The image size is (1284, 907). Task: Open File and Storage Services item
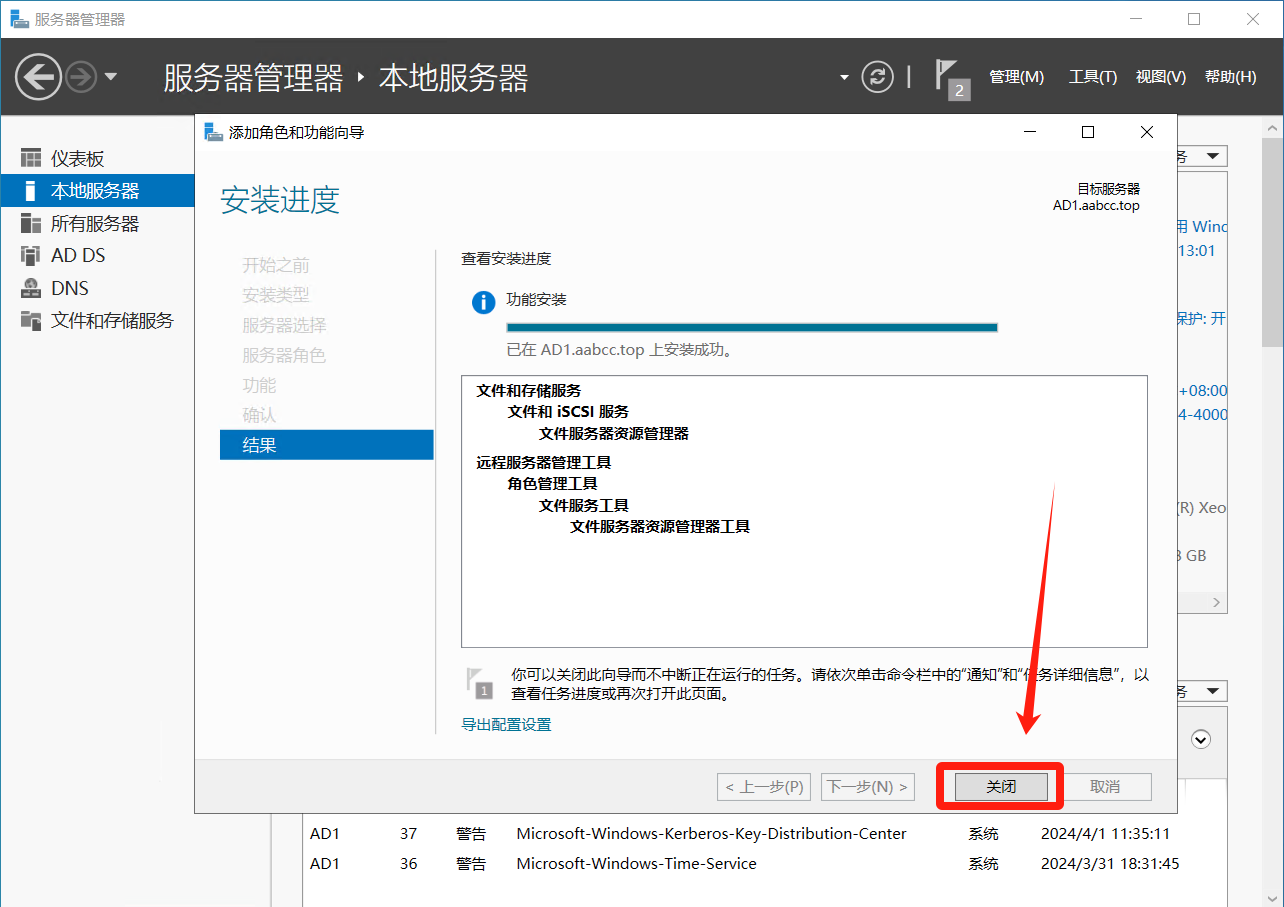tap(111, 321)
